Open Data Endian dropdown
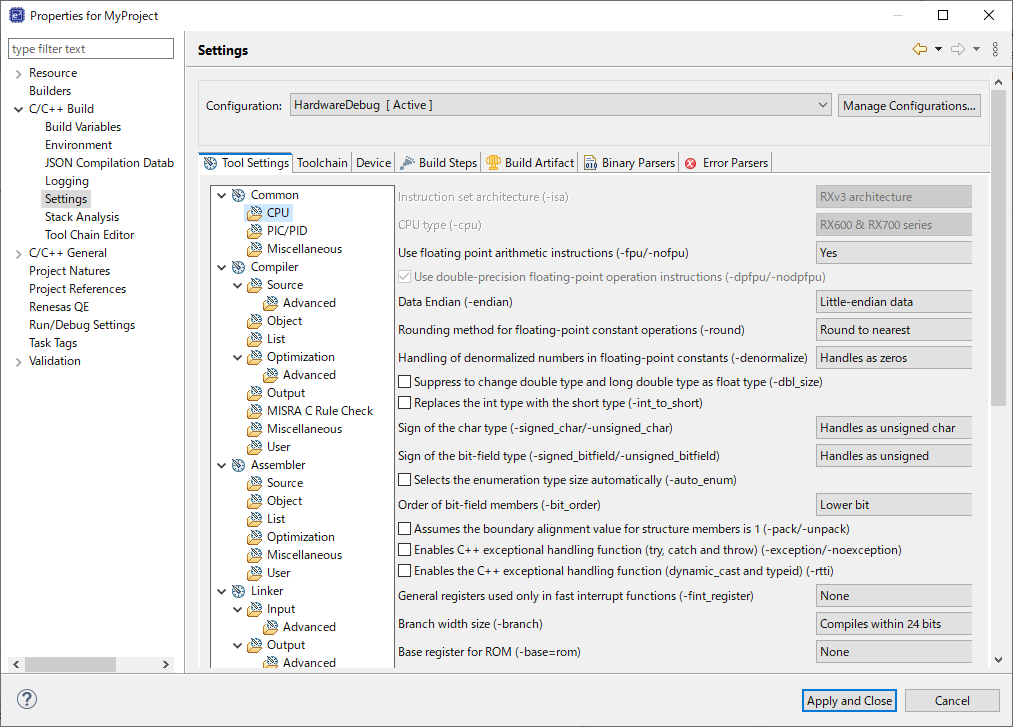Image resolution: width=1013 pixels, height=727 pixels. coord(893,302)
